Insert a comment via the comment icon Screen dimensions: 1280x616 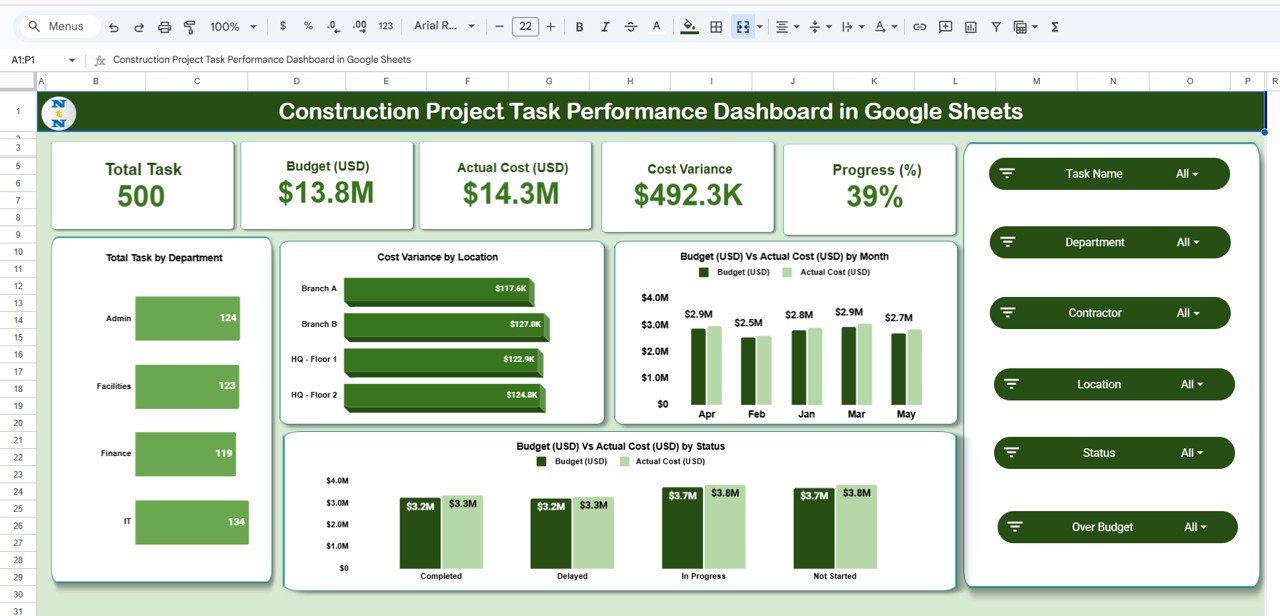point(945,27)
